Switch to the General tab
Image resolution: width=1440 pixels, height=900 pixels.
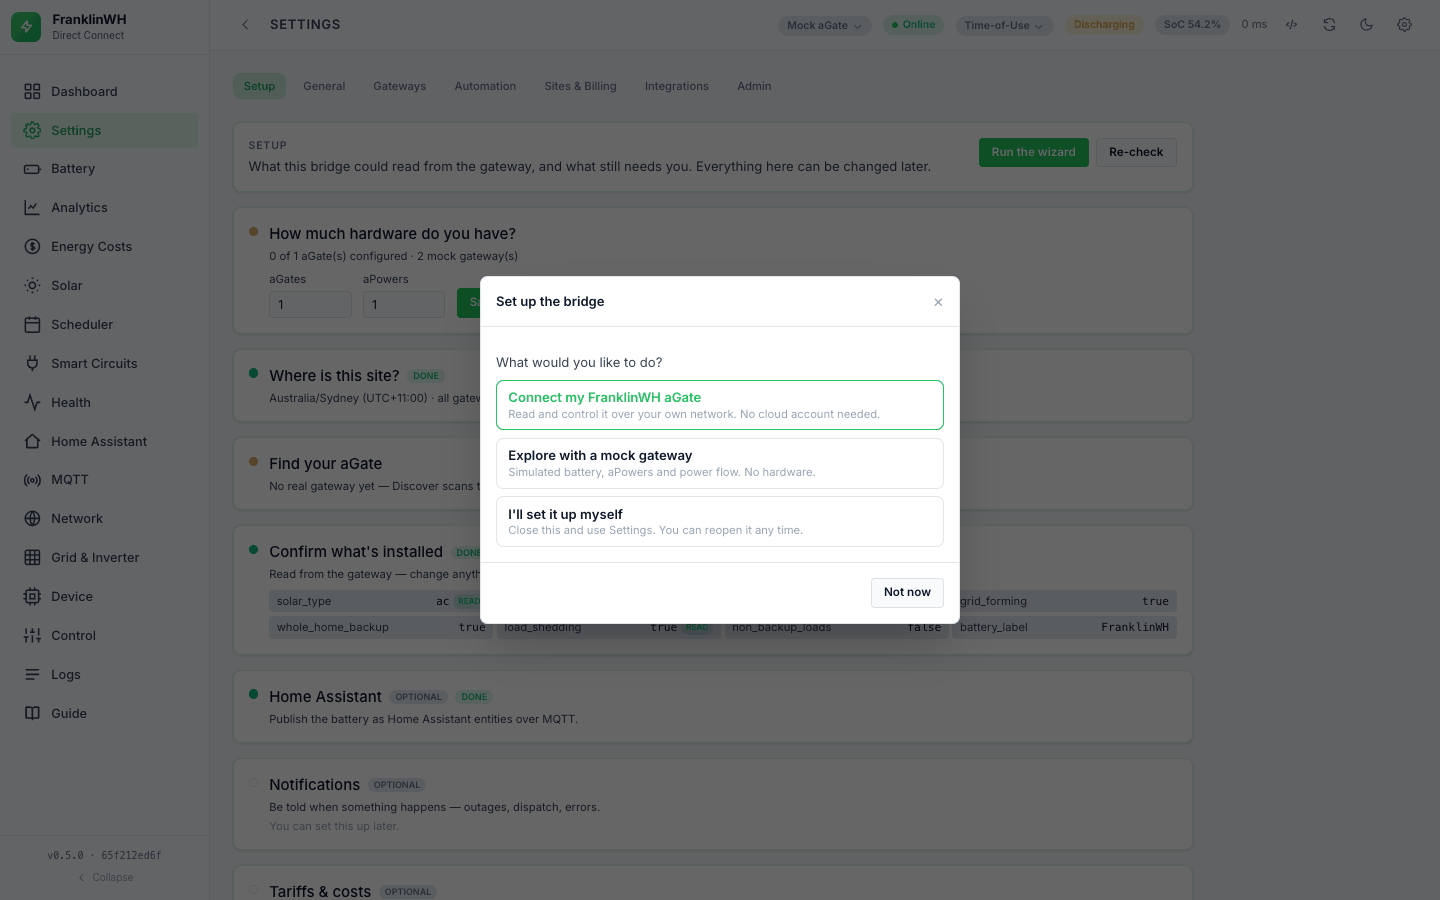tap(324, 86)
